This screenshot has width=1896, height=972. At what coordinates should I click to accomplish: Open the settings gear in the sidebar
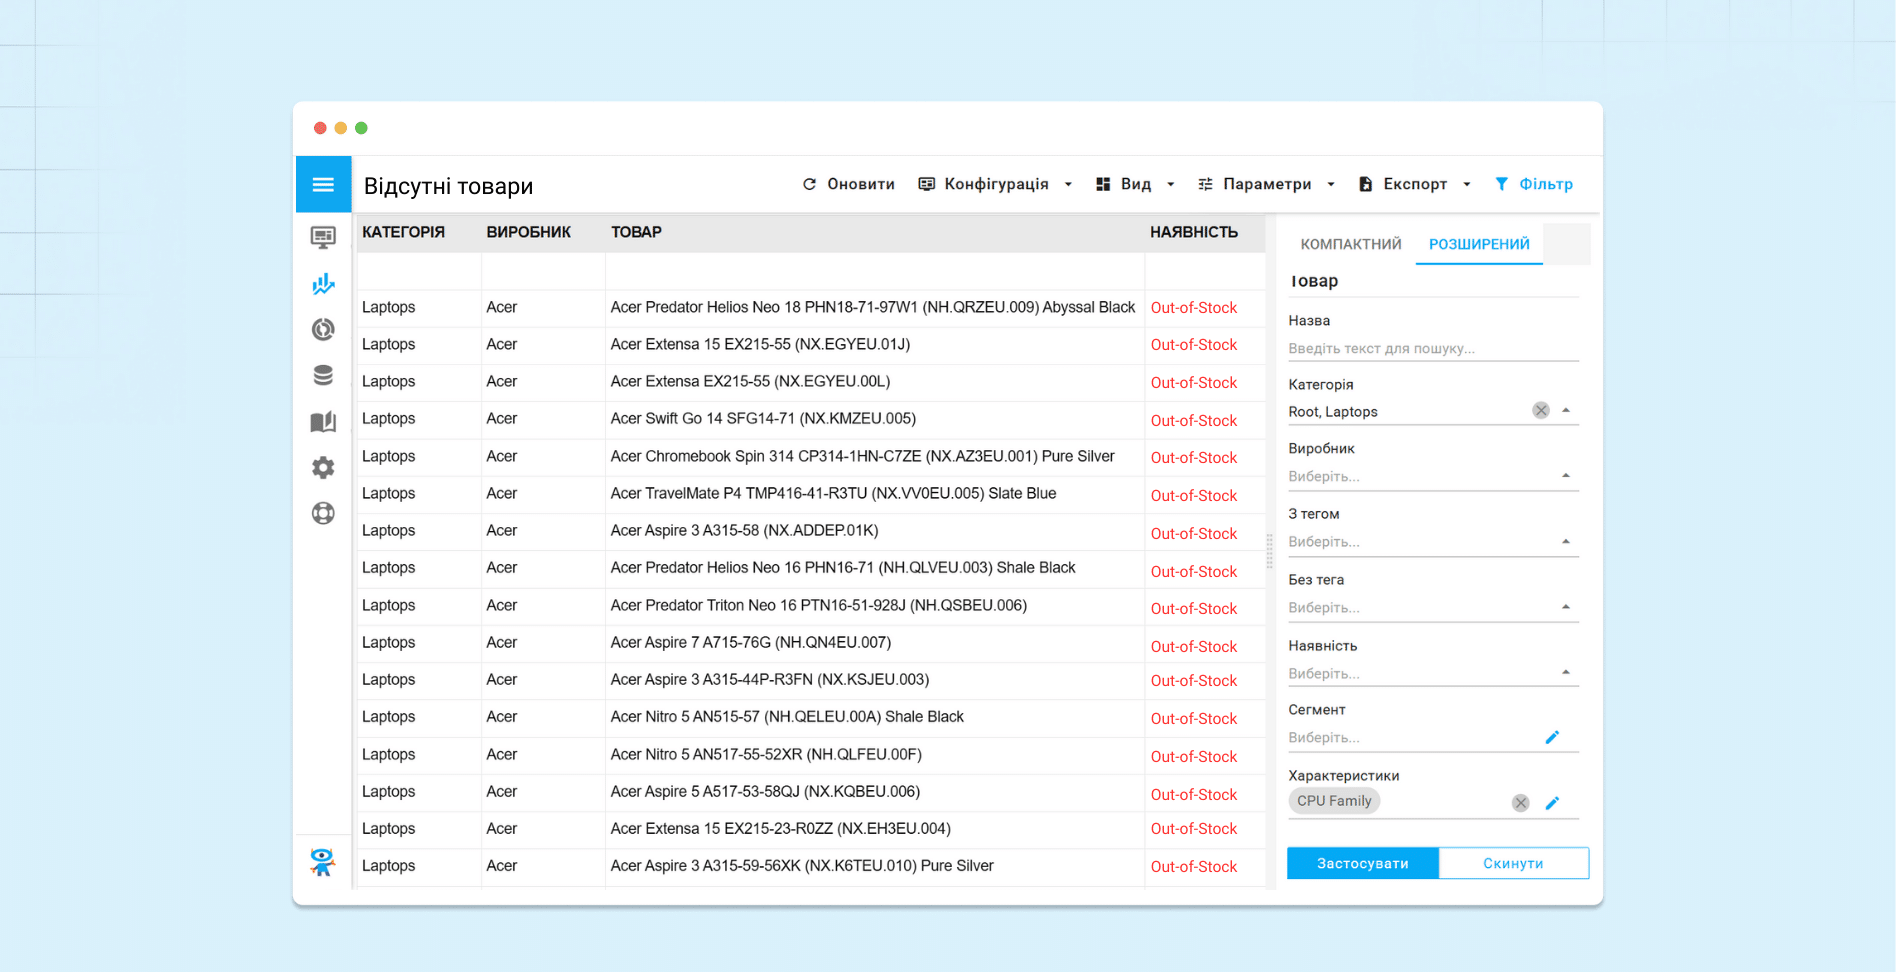[323, 468]
